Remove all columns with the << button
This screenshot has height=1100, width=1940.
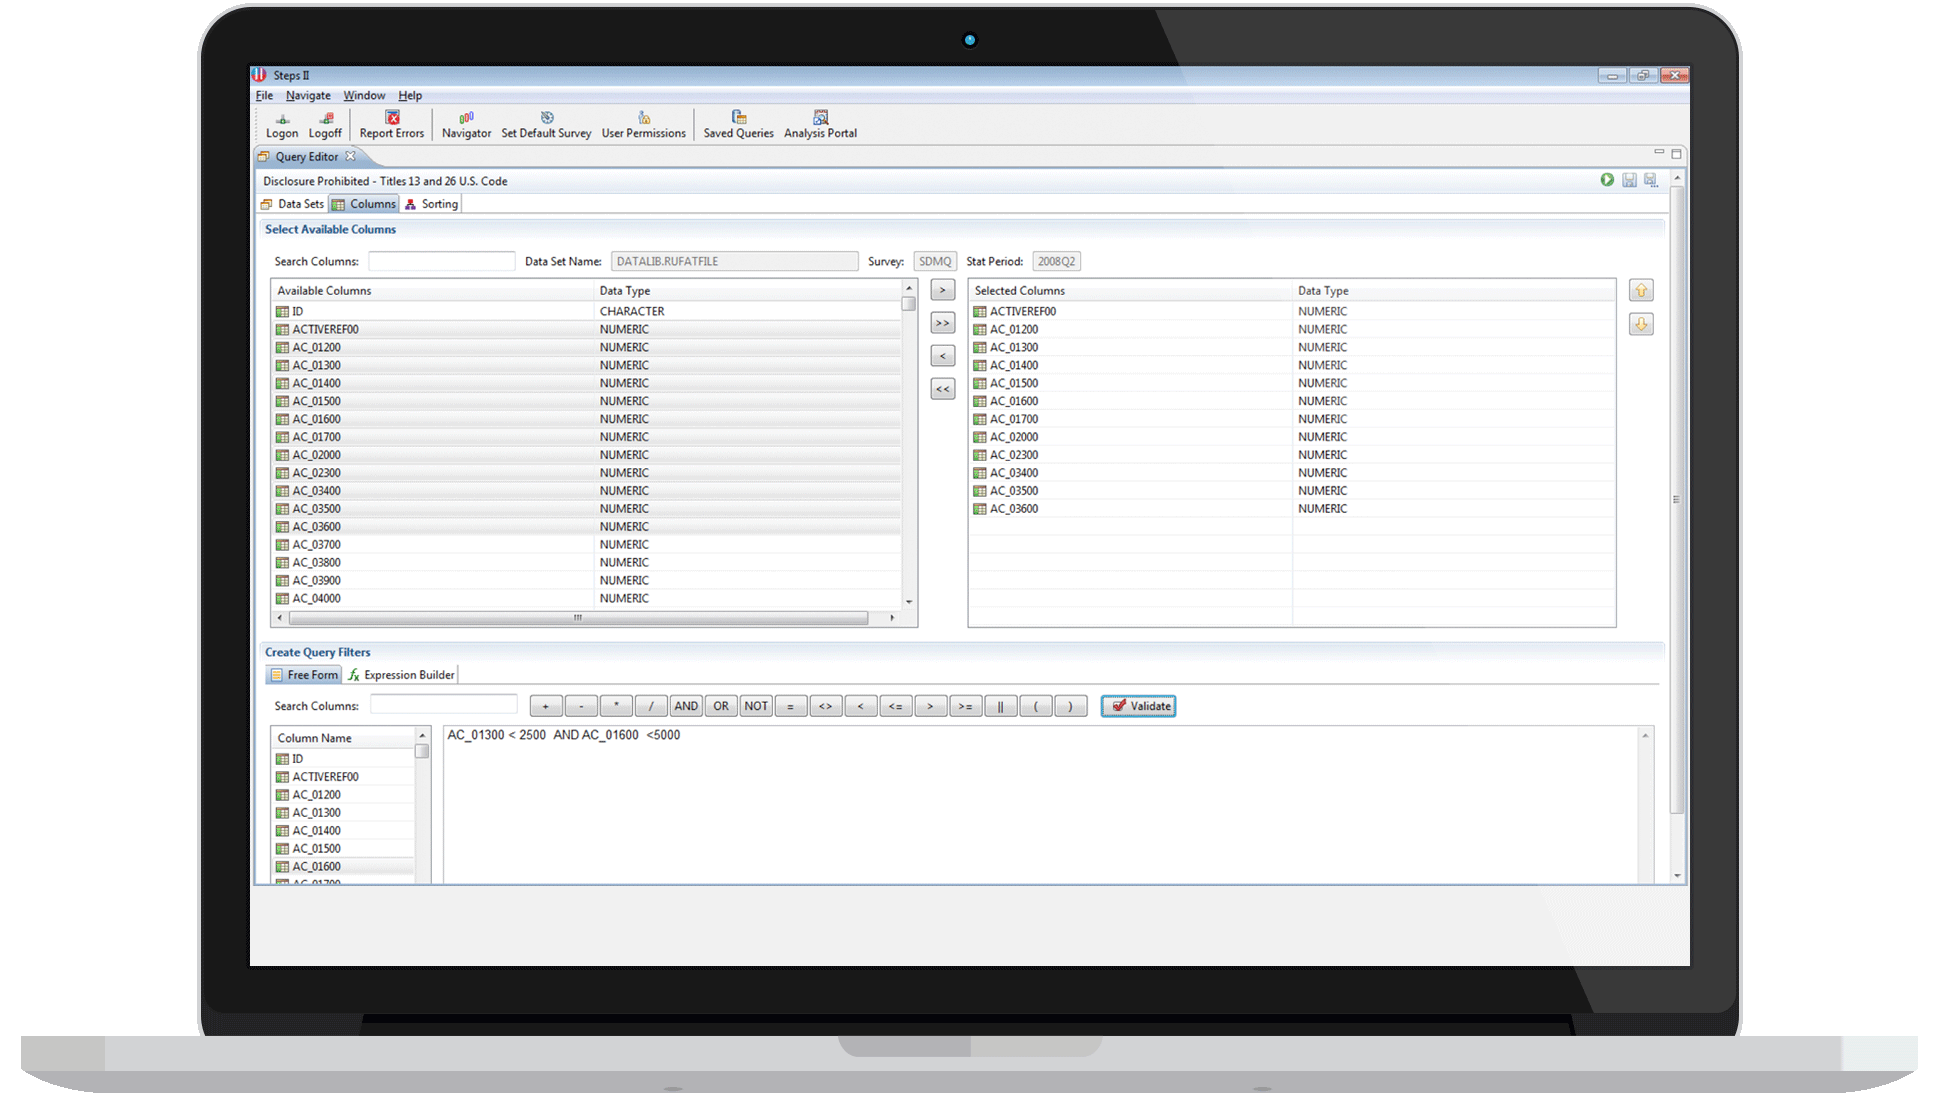pos(942,389)
